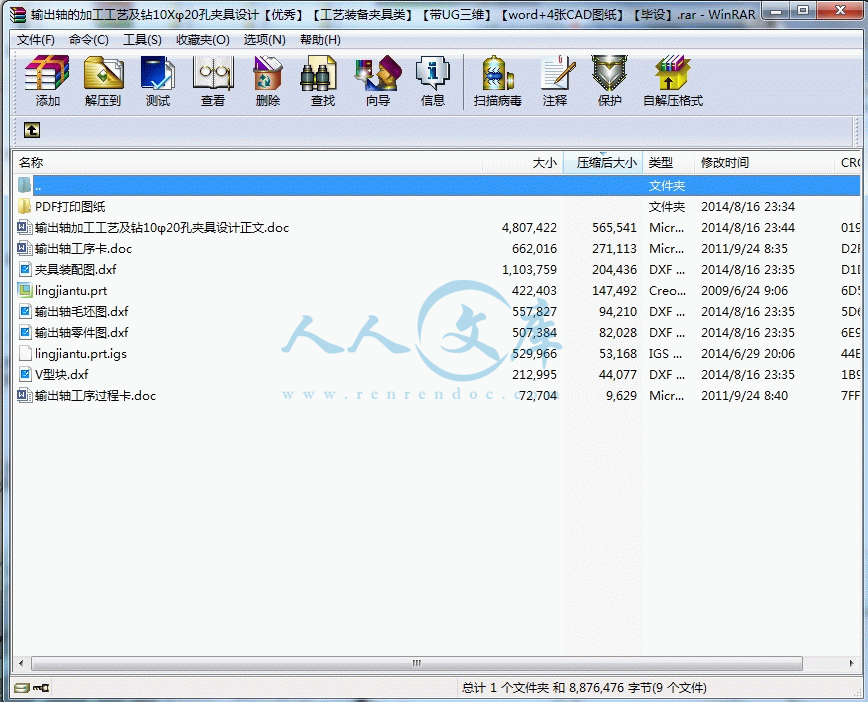Click the status bar total size text
Screen dimensions: 868x702
coord(584,688)
